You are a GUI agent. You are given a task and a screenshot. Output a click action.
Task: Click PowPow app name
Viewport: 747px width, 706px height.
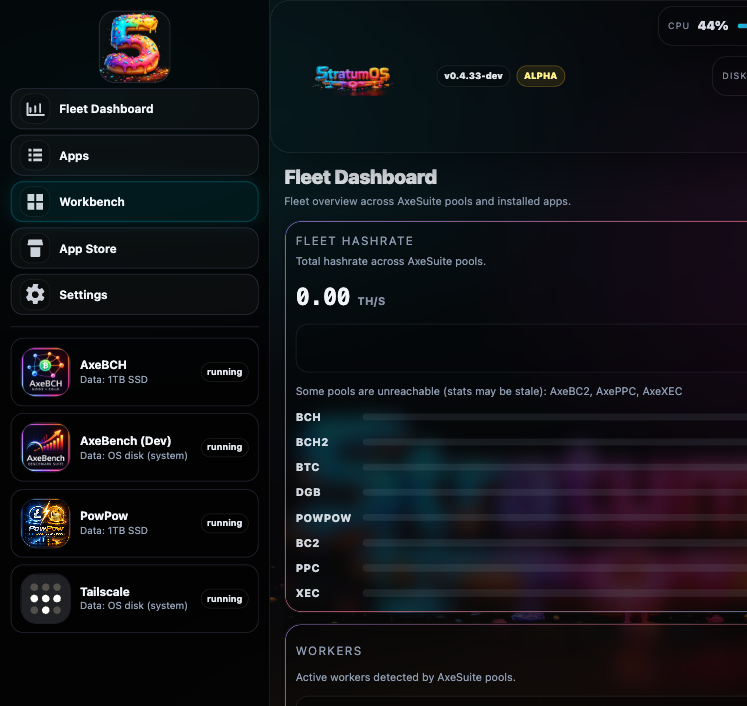[x=104, y=516]
